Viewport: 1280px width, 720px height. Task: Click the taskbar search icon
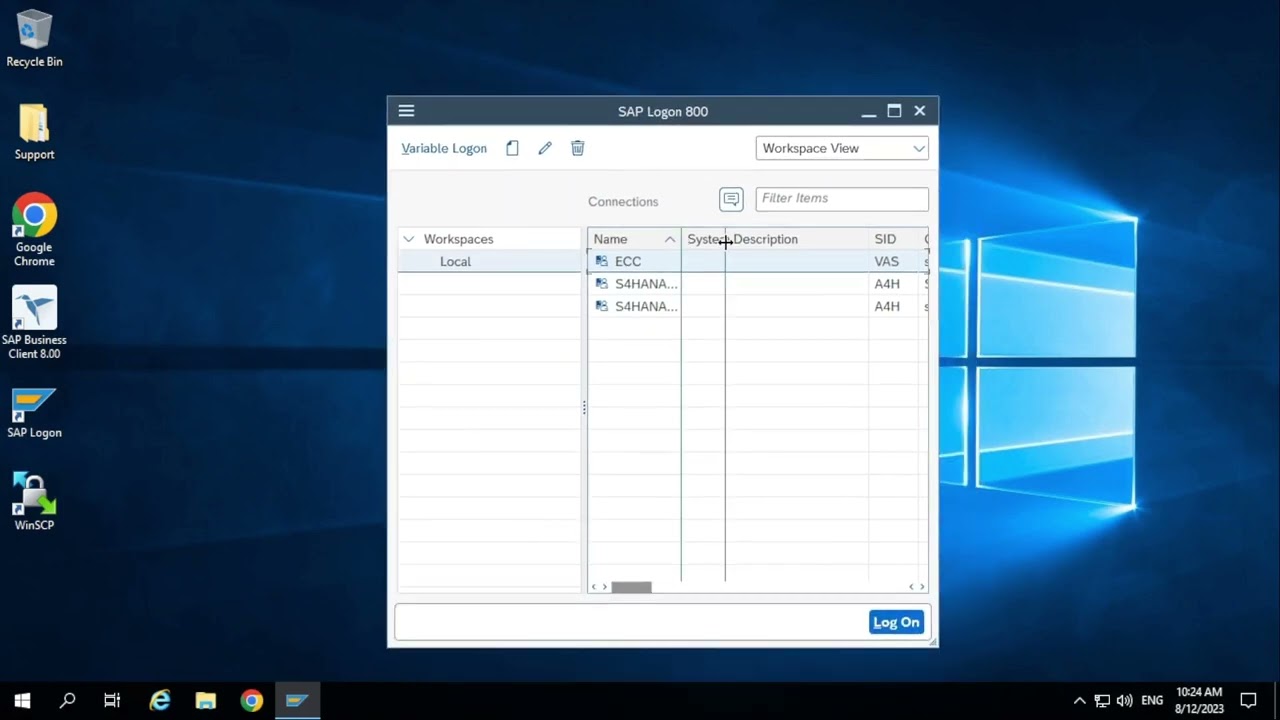tap(68, 700)
